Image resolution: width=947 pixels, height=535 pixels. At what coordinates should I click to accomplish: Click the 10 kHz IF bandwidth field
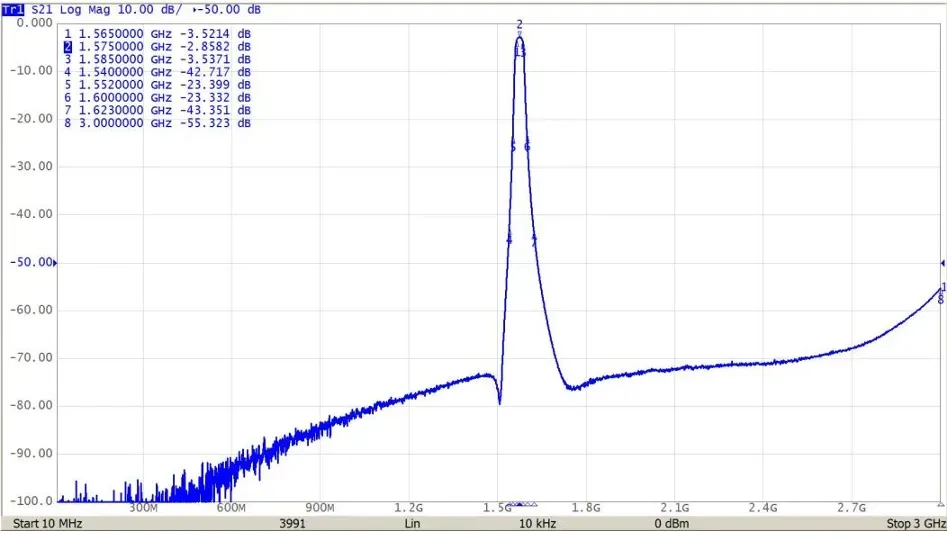pyautogui.click(x=538, y=524)
